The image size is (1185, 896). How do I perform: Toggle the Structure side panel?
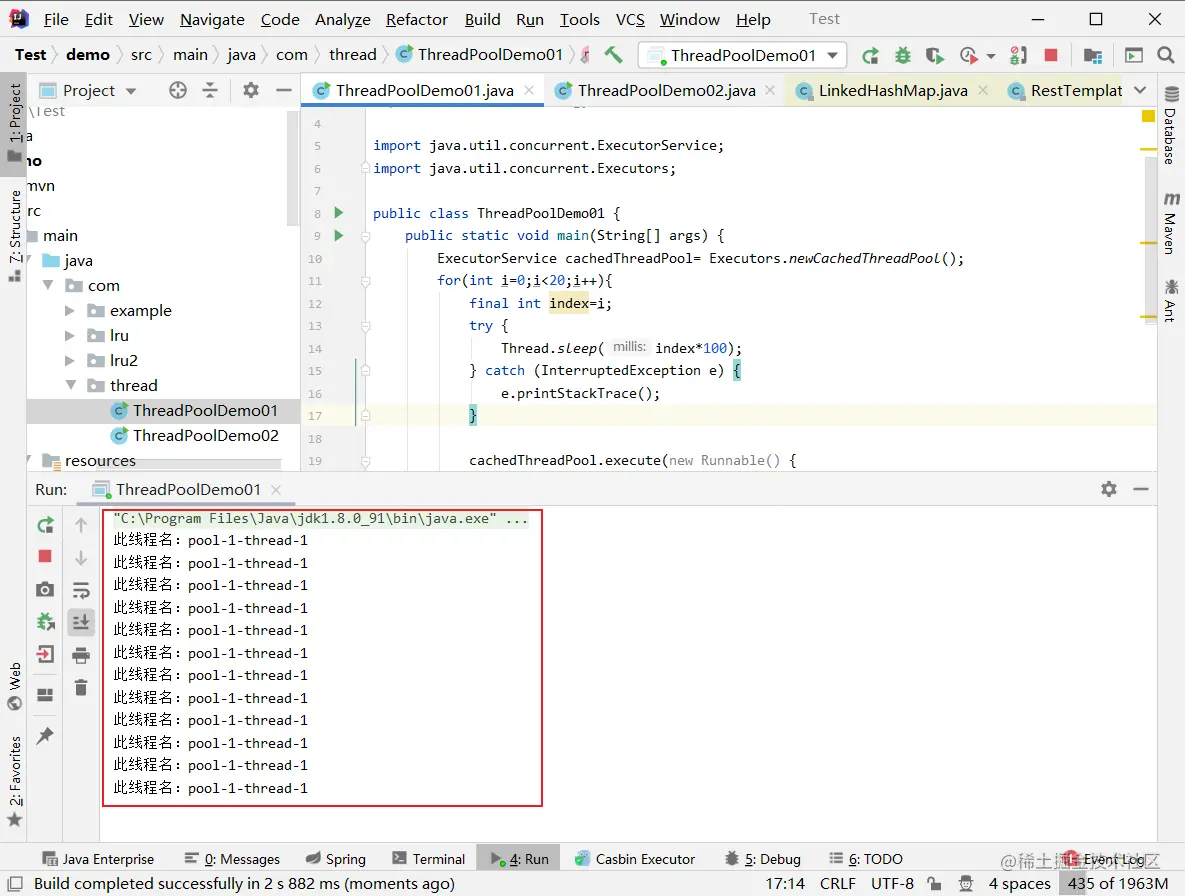point(14,235)
